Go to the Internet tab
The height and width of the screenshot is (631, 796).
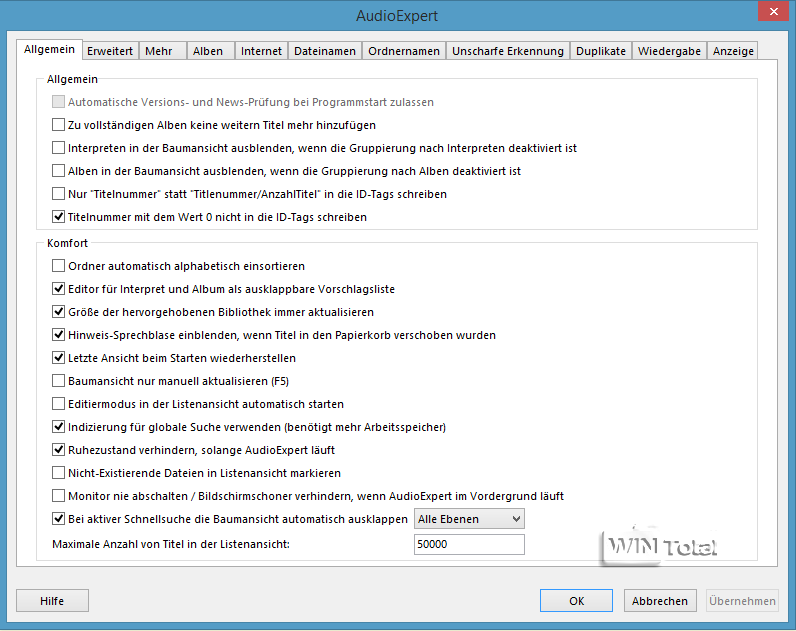(261, 51)
